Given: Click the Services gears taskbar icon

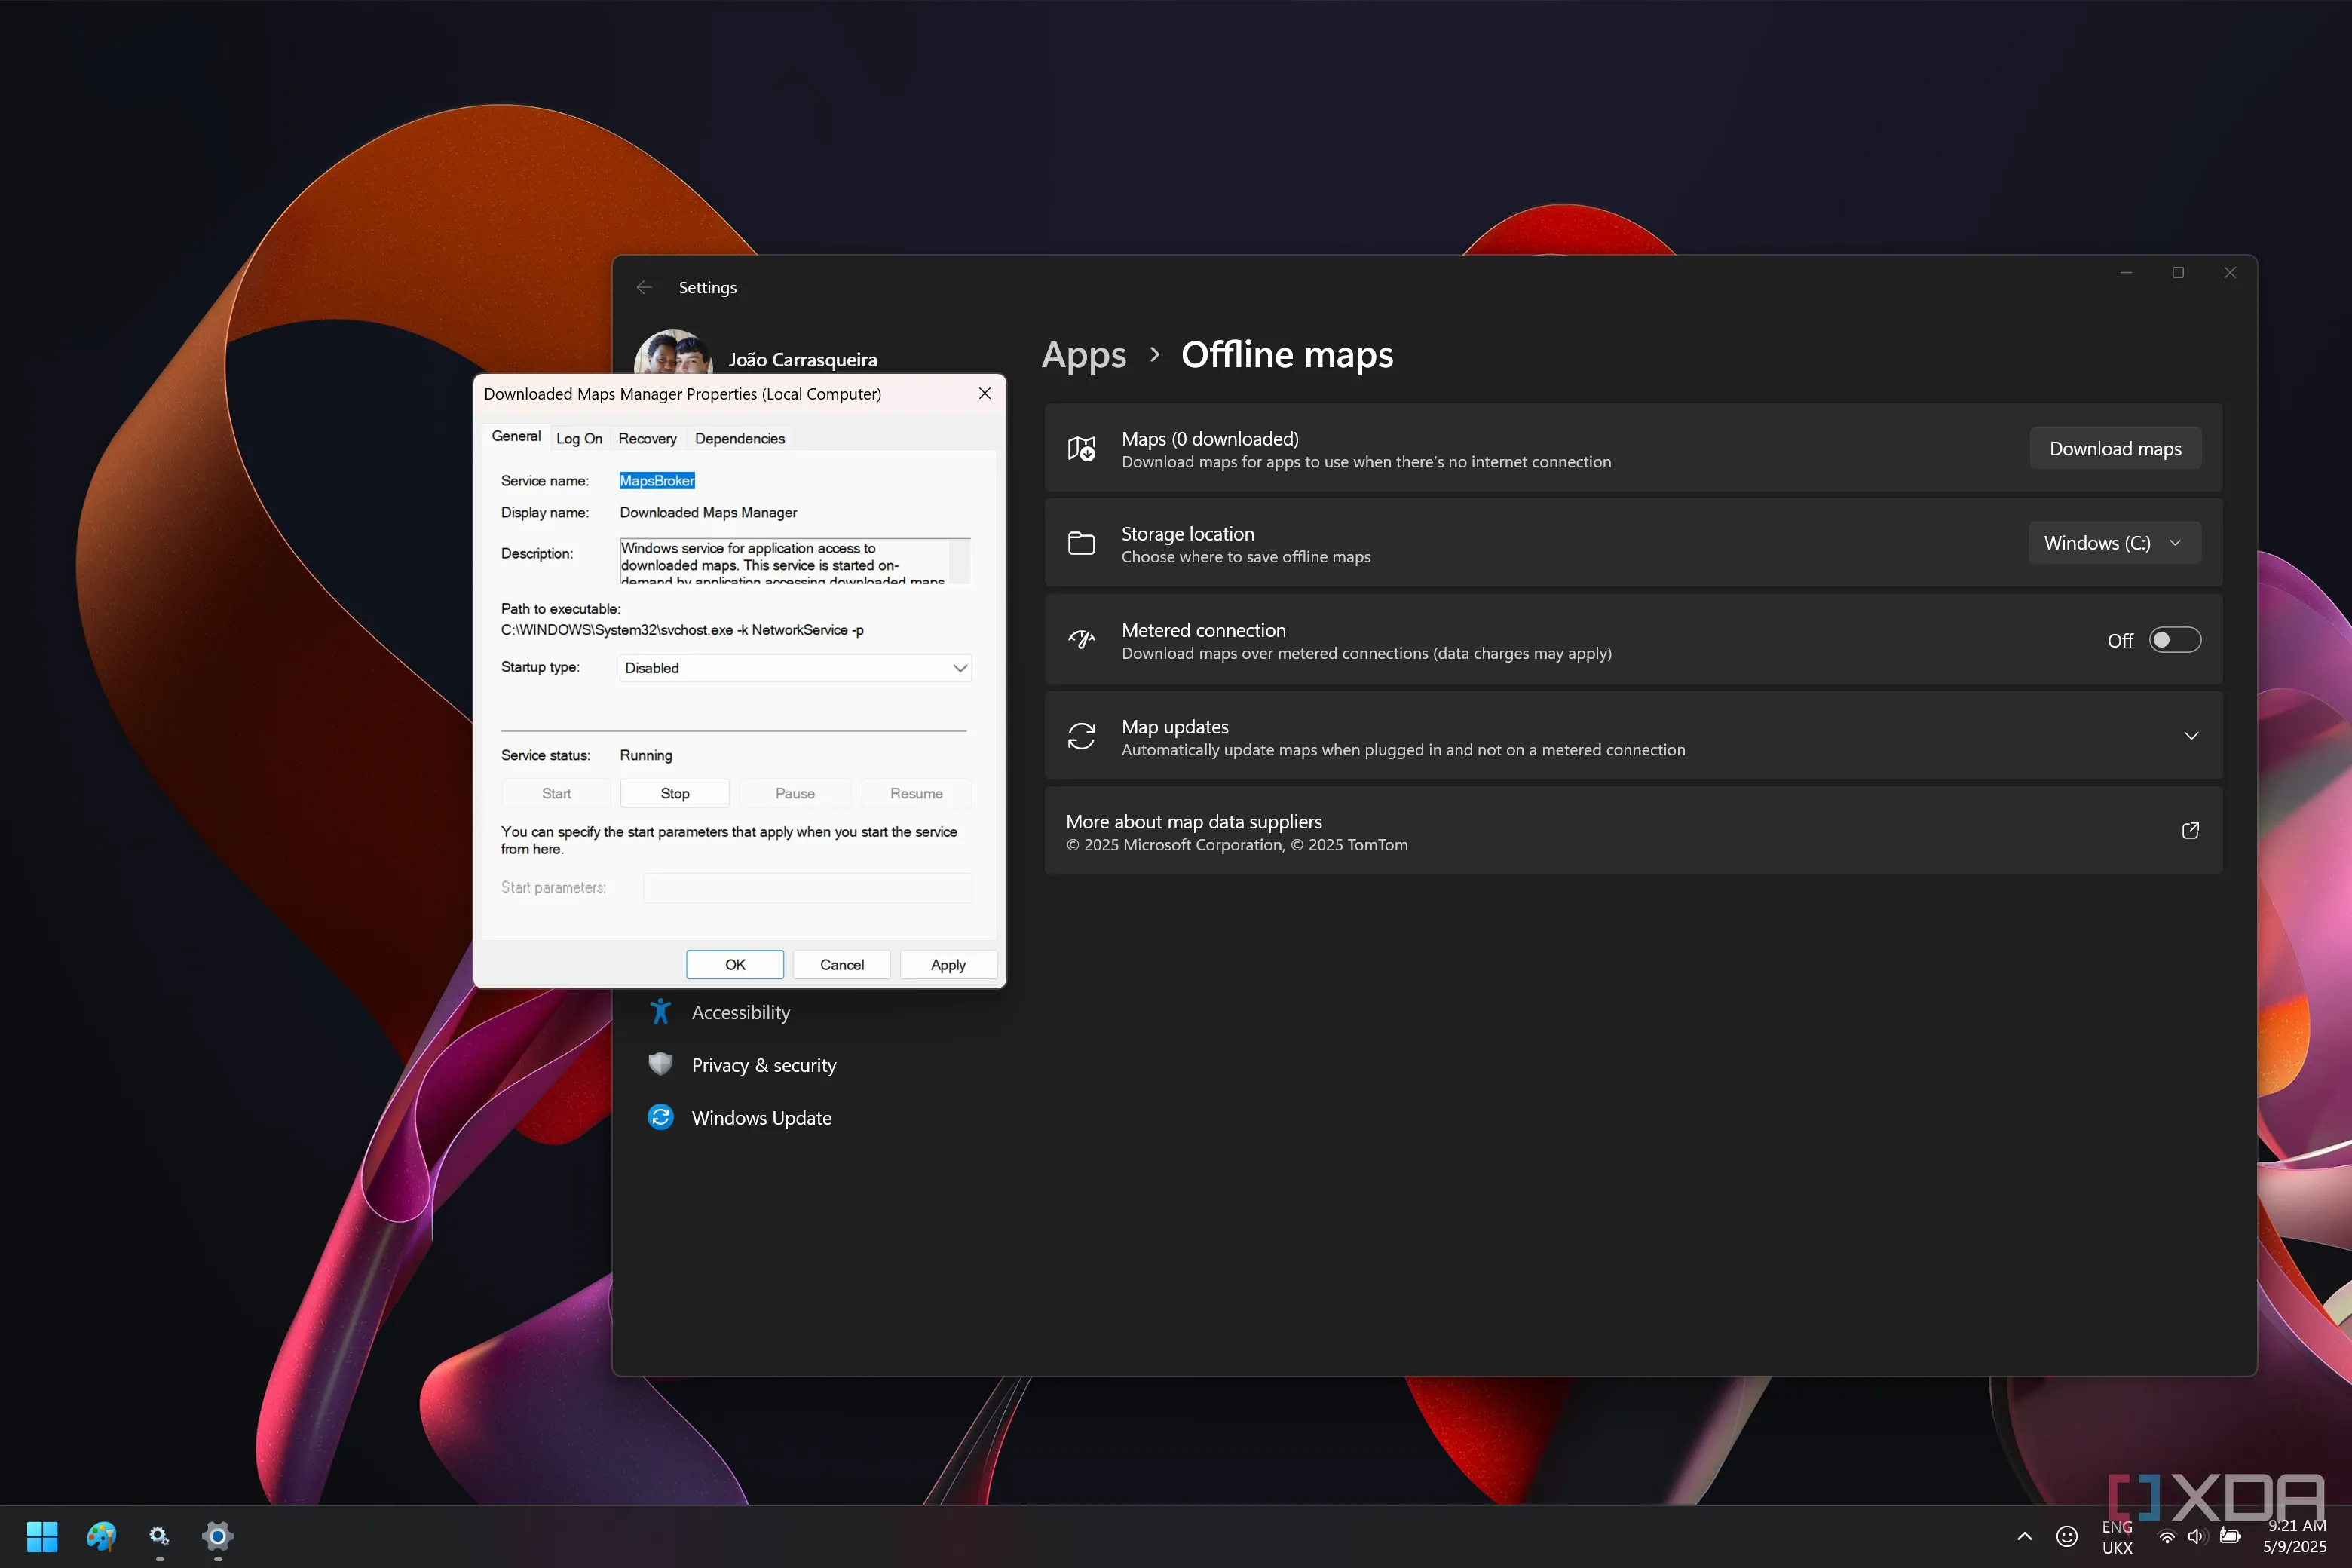Looking at the screenshot, I should pos(159,1535).
